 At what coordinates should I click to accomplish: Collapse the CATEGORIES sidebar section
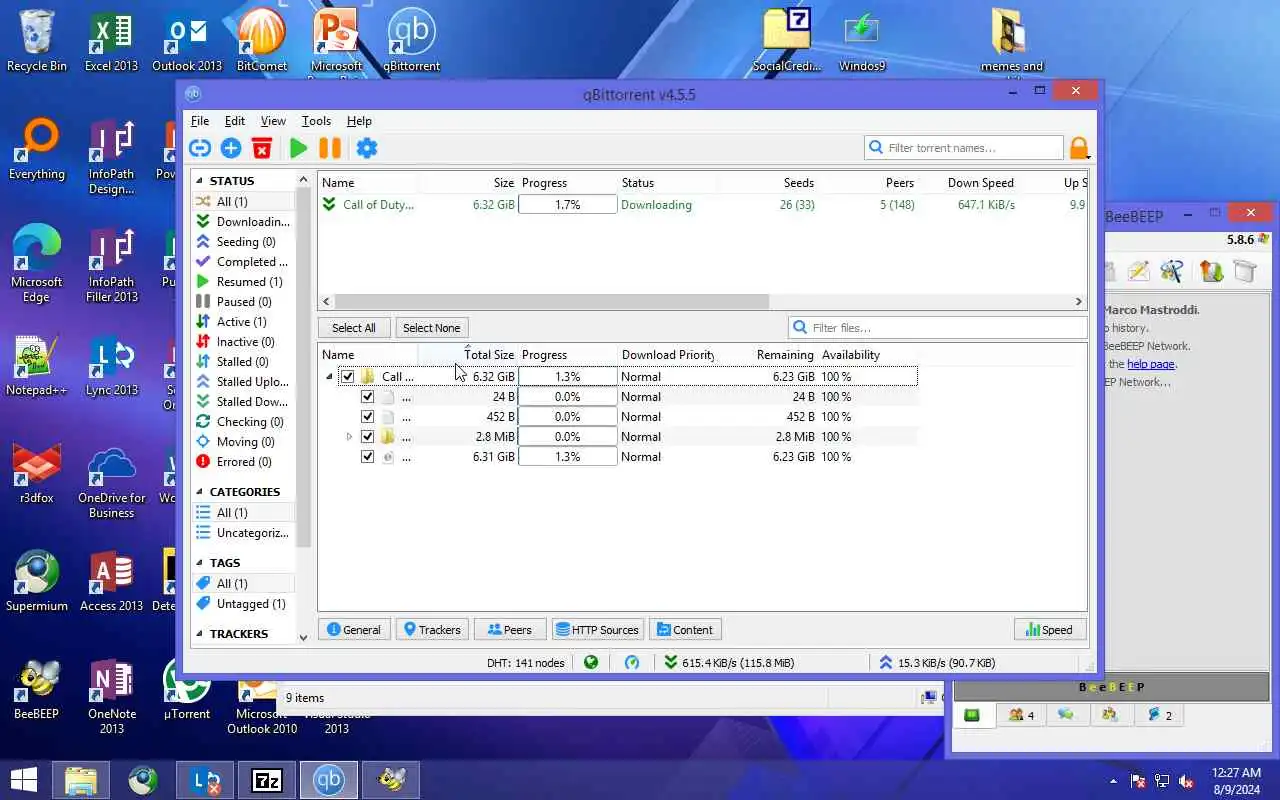[200, 492]
